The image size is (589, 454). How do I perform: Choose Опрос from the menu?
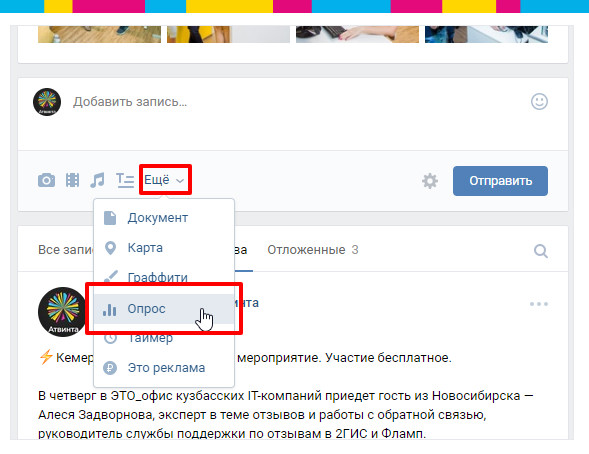[x=164, y=309]
